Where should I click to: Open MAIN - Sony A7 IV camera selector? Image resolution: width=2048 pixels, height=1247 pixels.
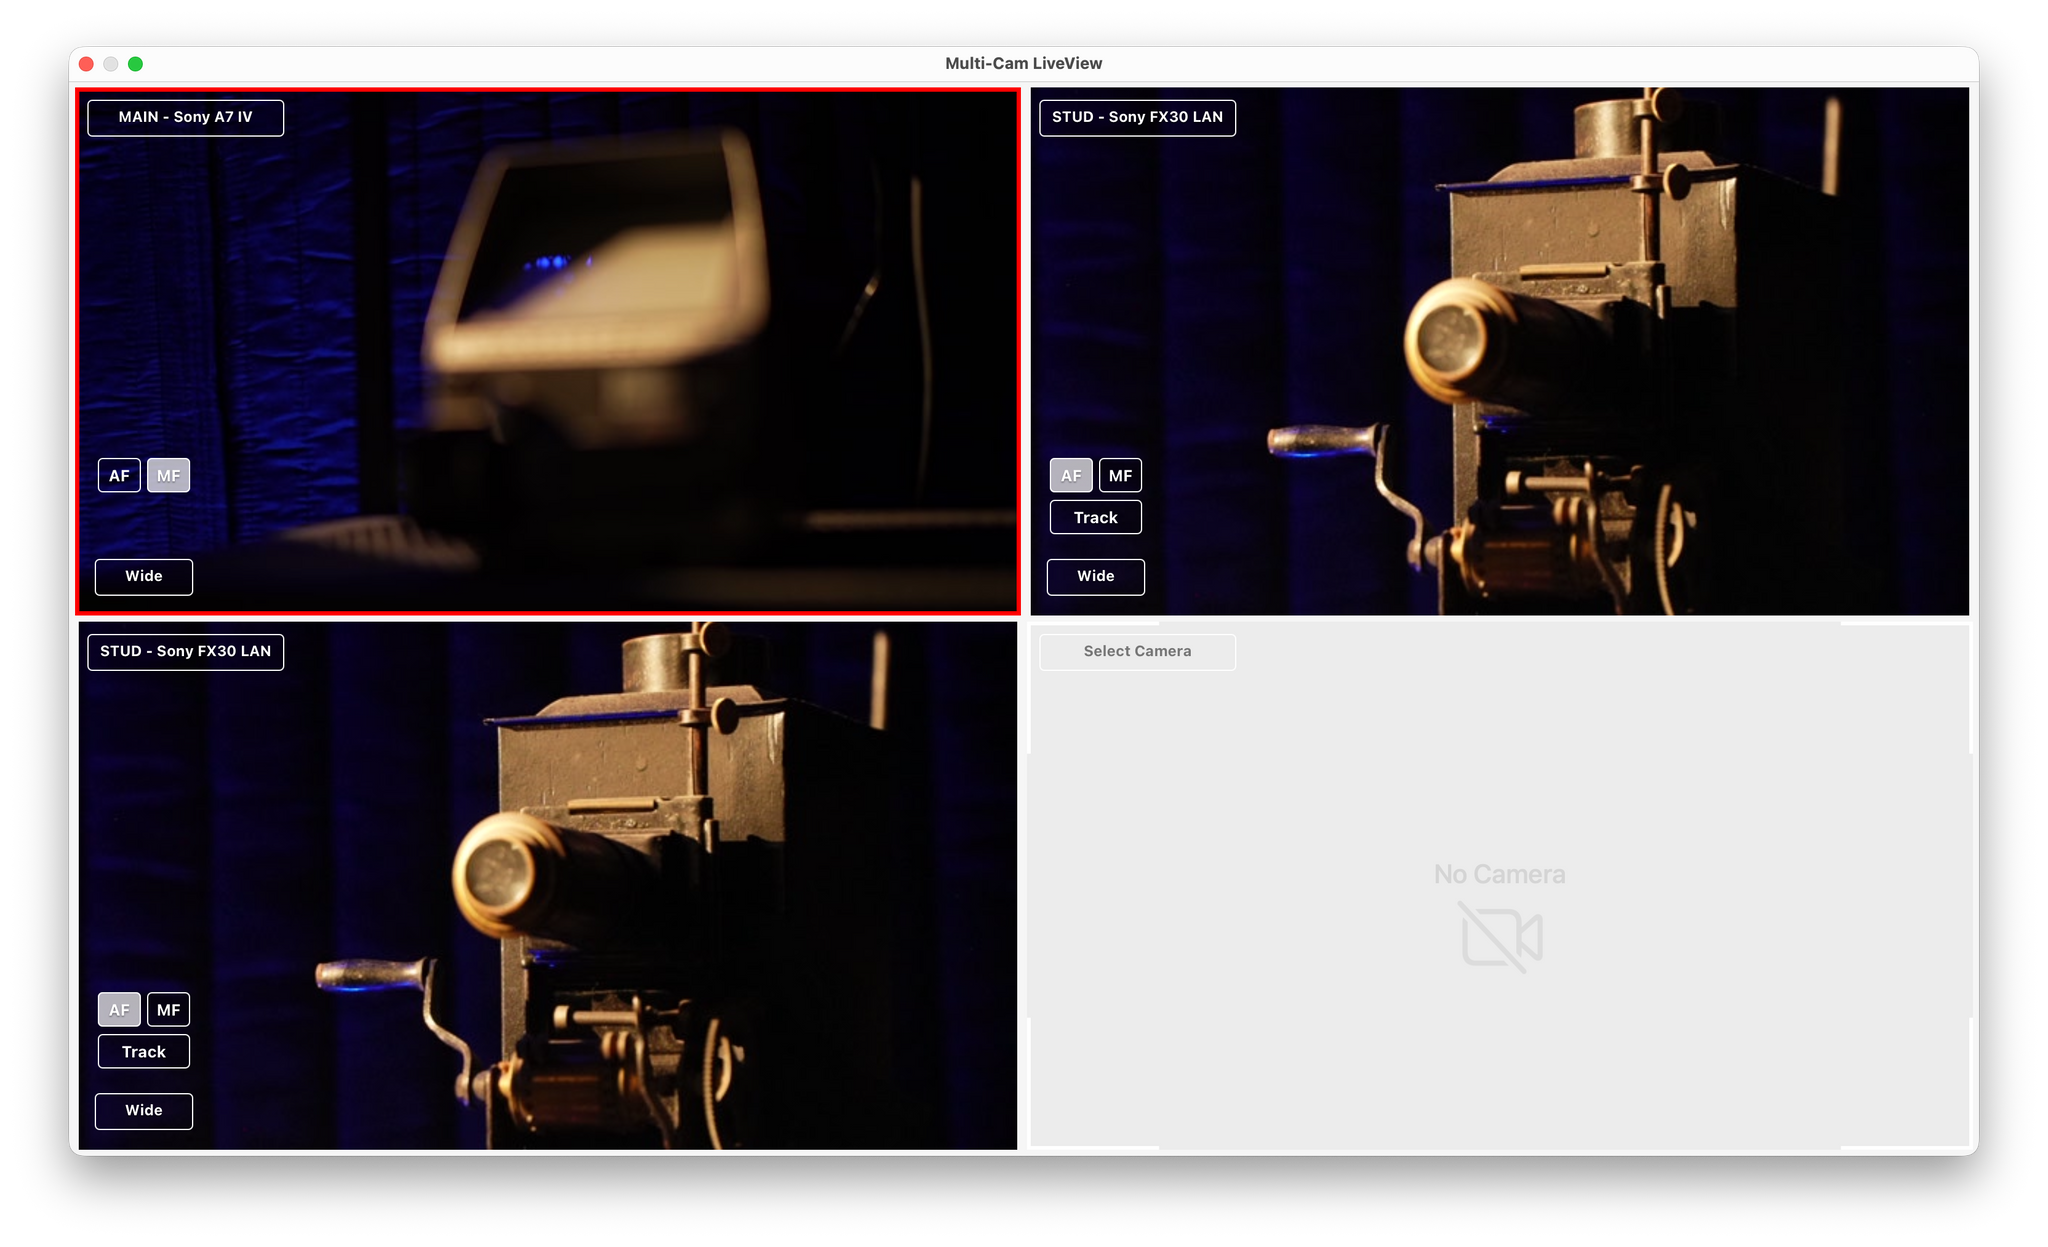pos(185,117)
